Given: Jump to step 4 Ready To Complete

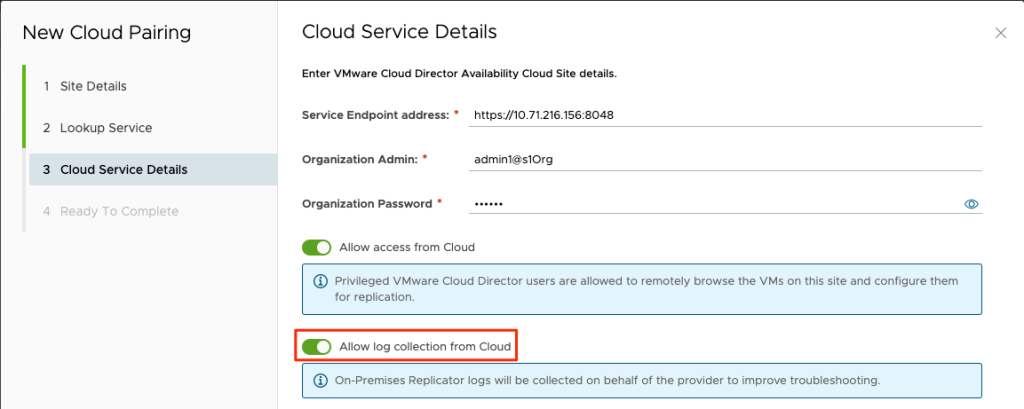Looking at the screenshot, I should [x=118, y=211].
